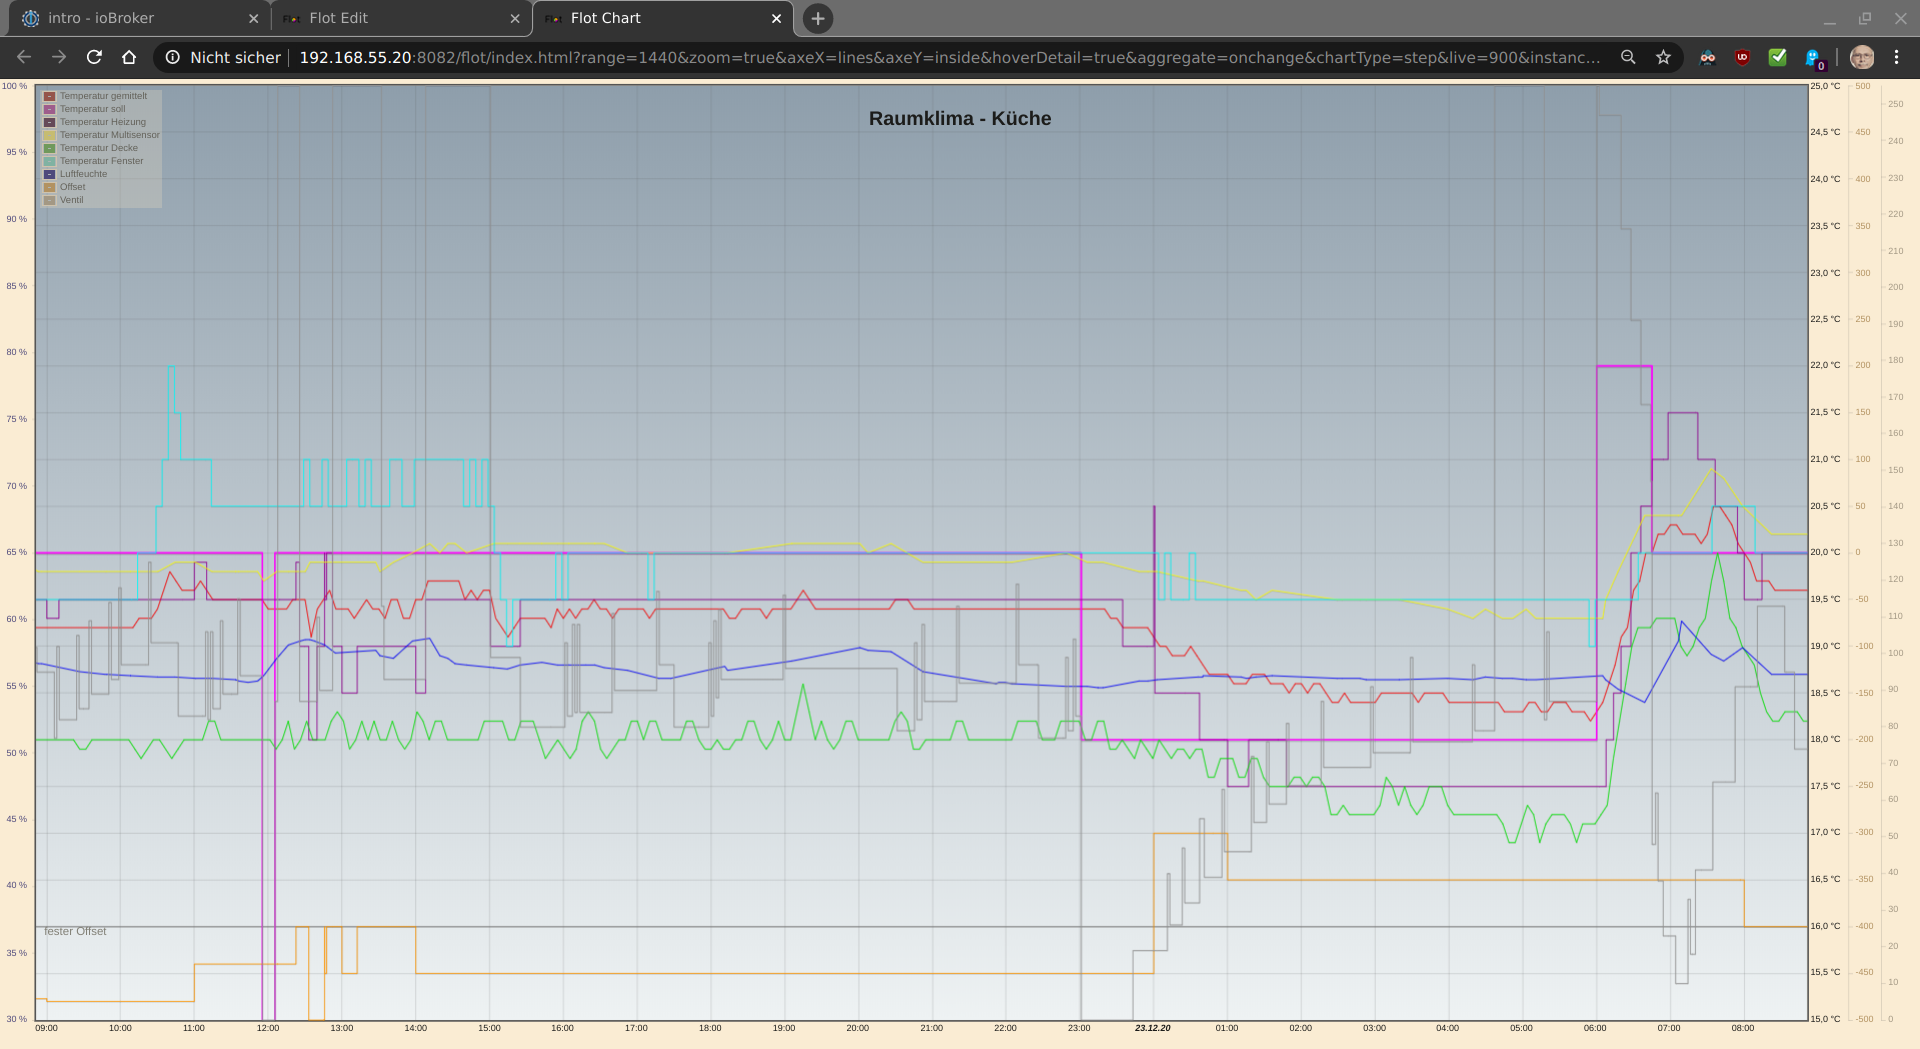Open the browser three-dot menu
The height and width of the screenshot is (1049, 1920).
[1896, 57]
